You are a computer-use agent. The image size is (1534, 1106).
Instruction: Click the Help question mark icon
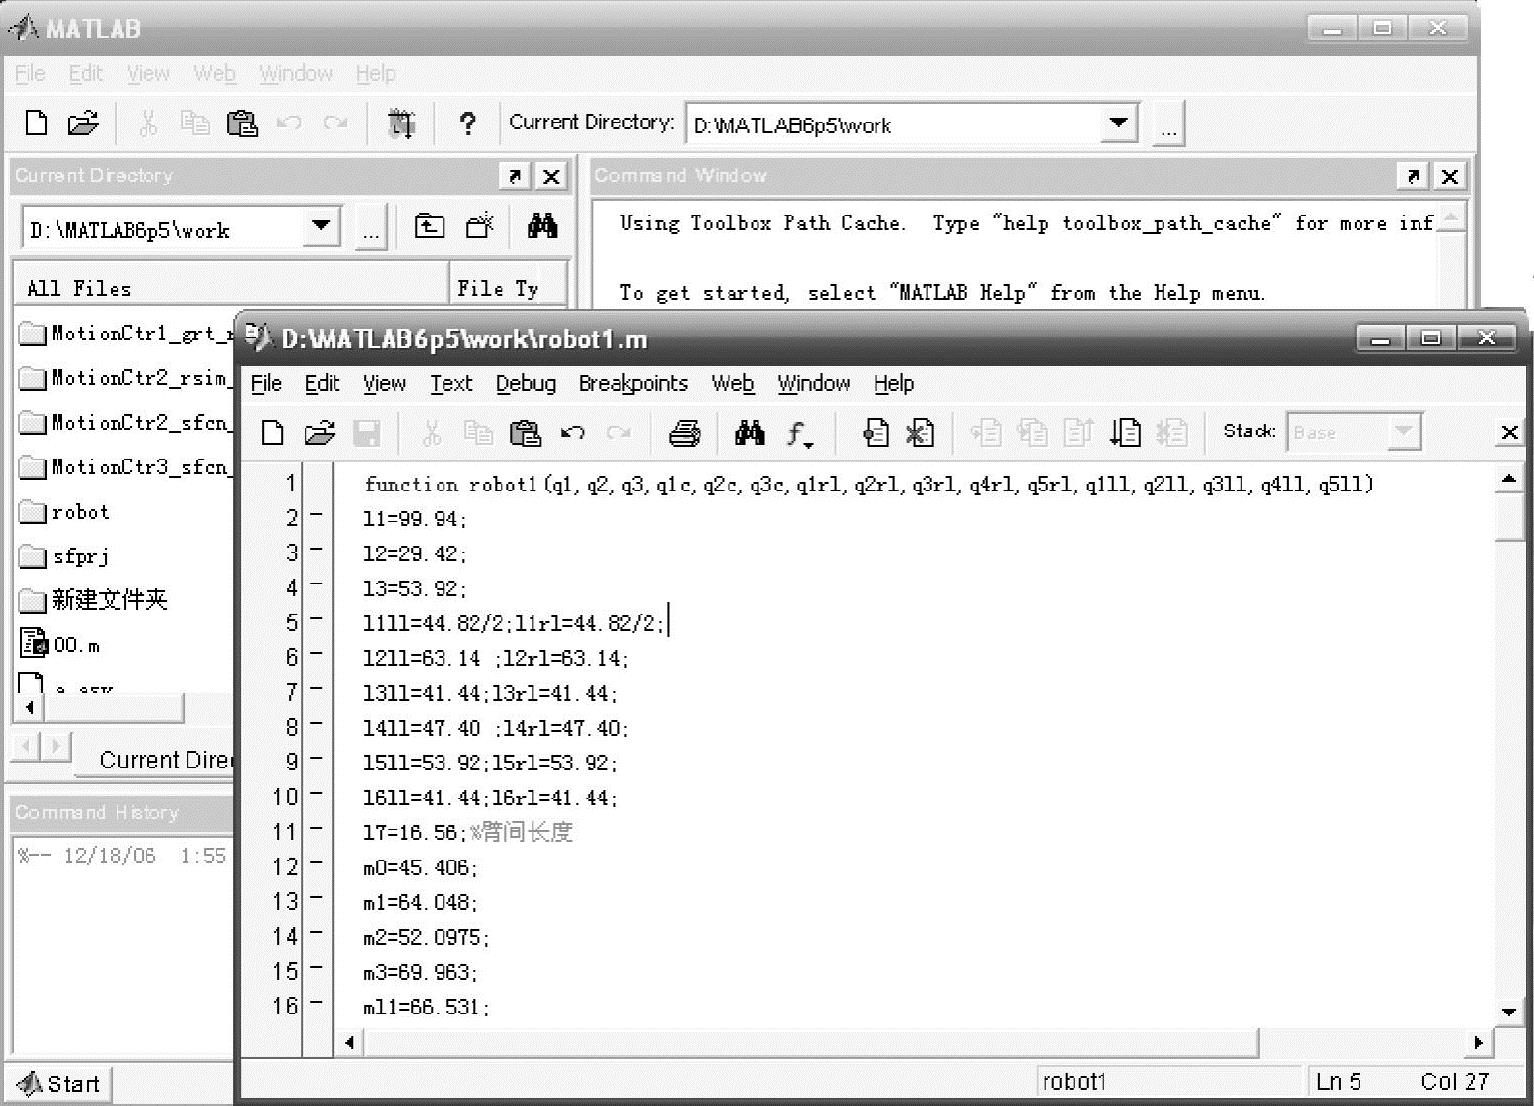[x=467, y=123]
